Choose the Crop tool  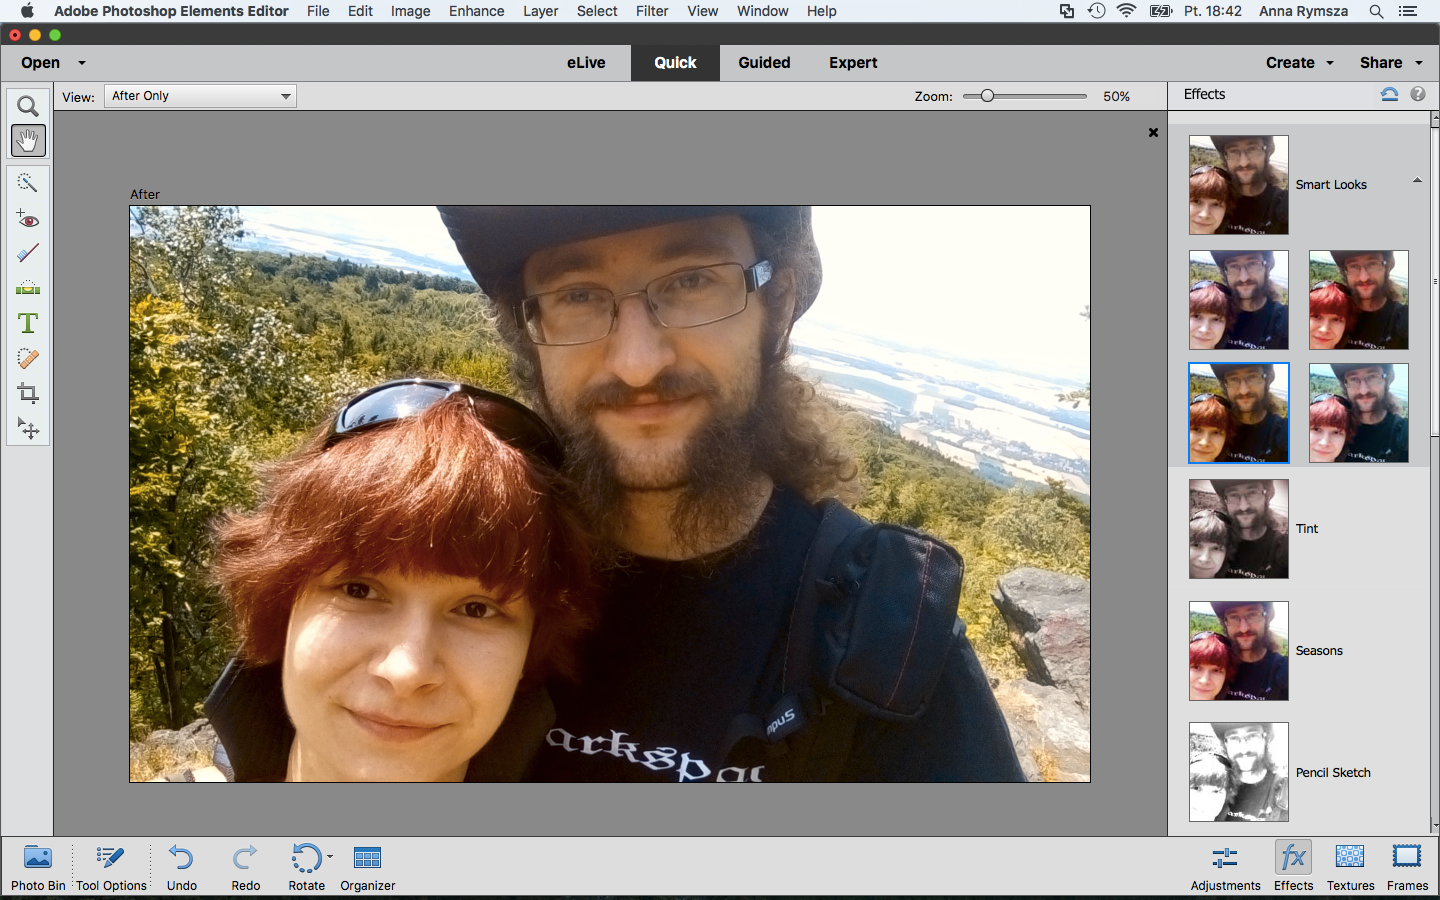[28, 393]
